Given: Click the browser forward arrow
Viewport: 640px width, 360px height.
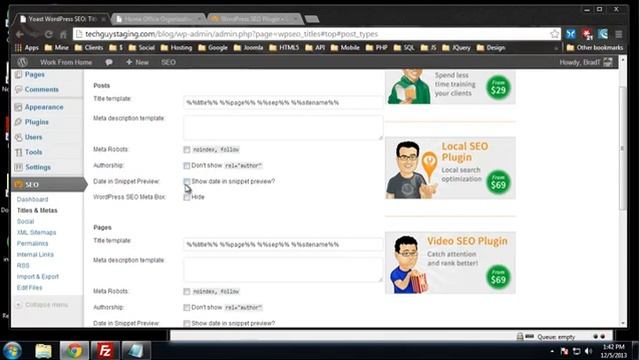Looking at the screenshot, I should pyautogui.click(x=34, y=34).
